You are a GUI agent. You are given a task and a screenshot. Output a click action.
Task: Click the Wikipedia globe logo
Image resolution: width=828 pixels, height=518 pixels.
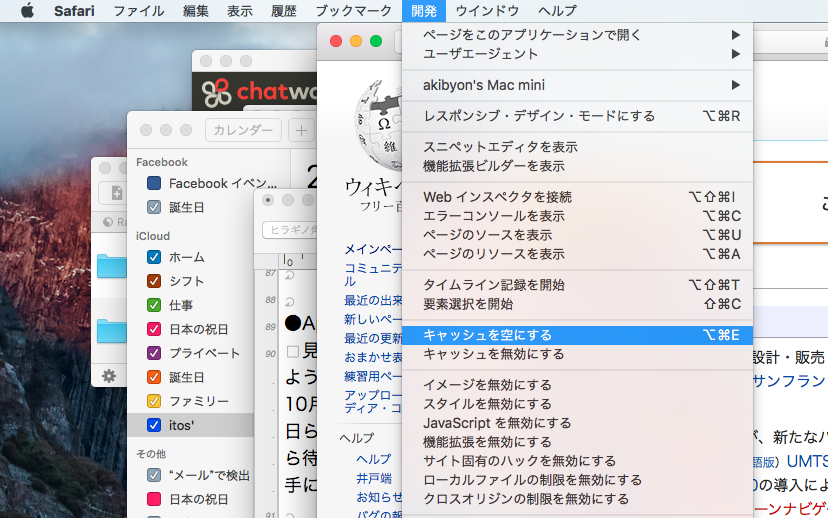[379, 125]
